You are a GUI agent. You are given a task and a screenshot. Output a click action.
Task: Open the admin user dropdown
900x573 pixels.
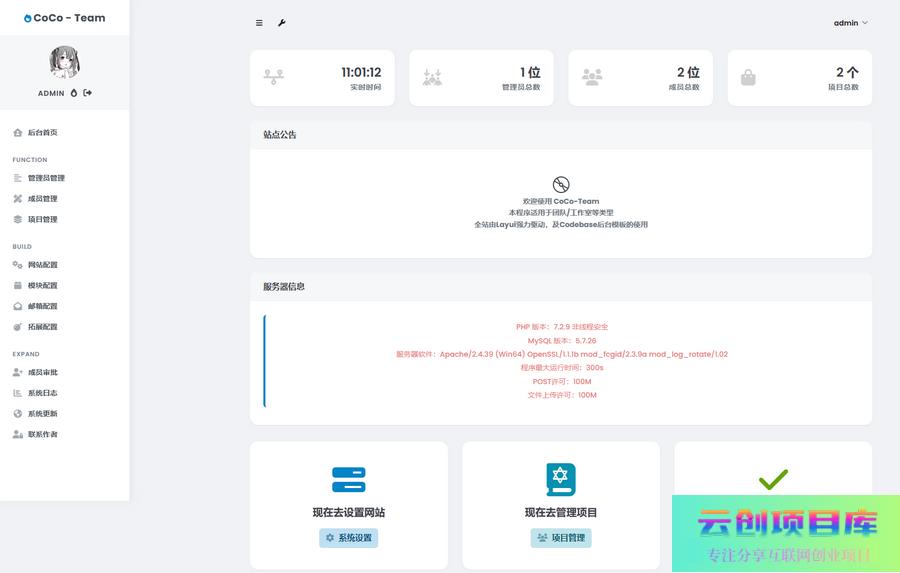point(850,23)
